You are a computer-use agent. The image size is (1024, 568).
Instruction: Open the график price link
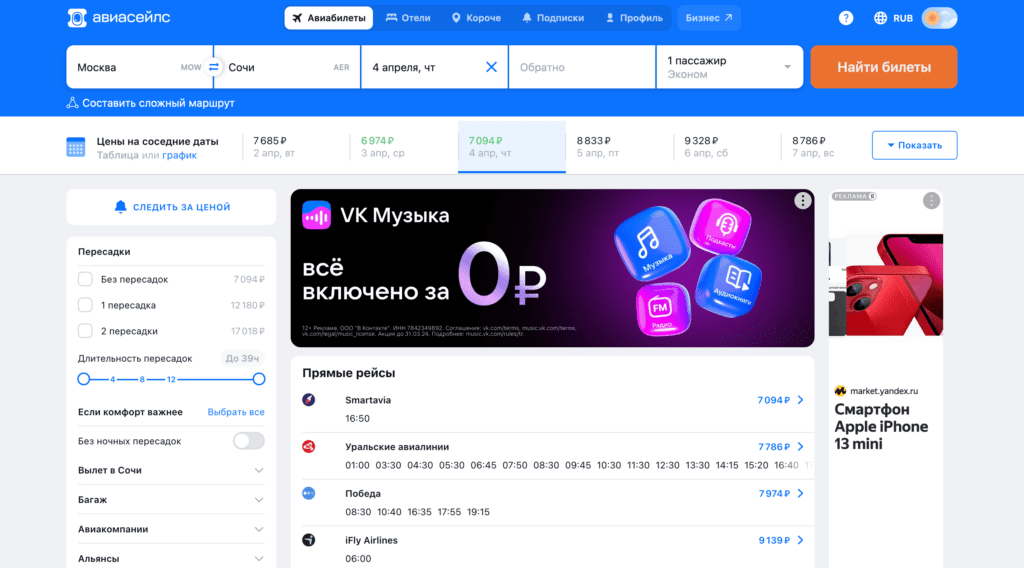pos(180,155)
